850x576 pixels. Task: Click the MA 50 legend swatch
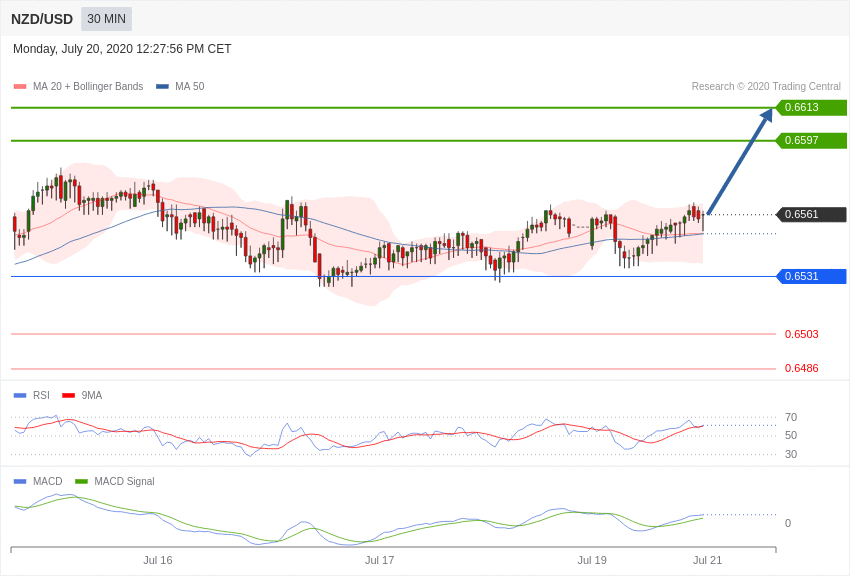(x=162, y=87)
